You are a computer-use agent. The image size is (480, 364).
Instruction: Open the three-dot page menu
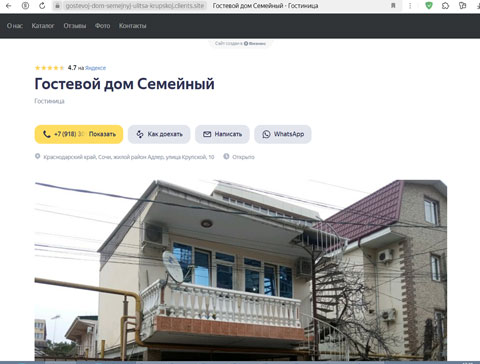click(x=410, y=6)
